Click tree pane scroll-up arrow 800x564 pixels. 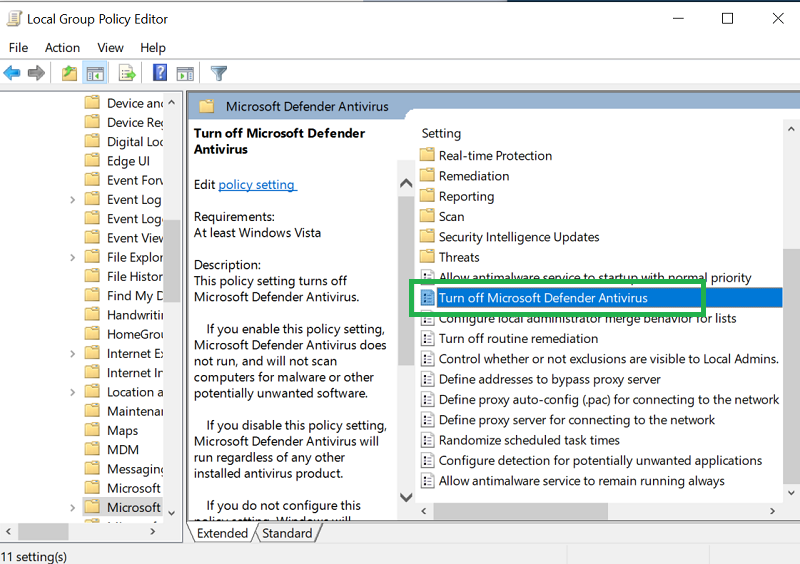[172, 102]
